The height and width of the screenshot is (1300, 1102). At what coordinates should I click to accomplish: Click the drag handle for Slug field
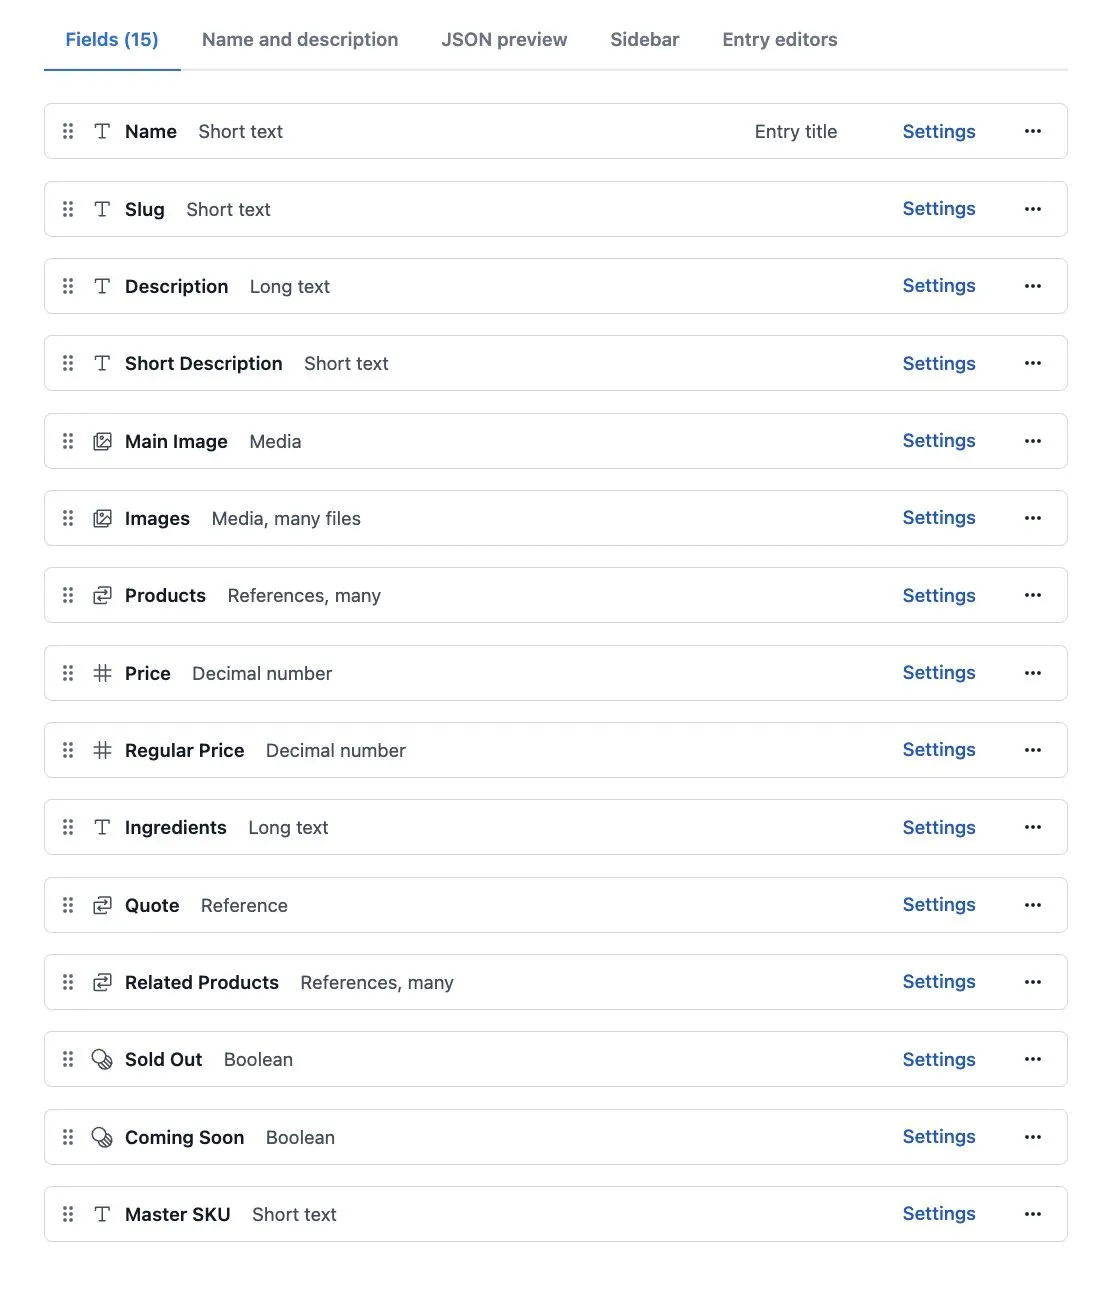coord(68,209)
